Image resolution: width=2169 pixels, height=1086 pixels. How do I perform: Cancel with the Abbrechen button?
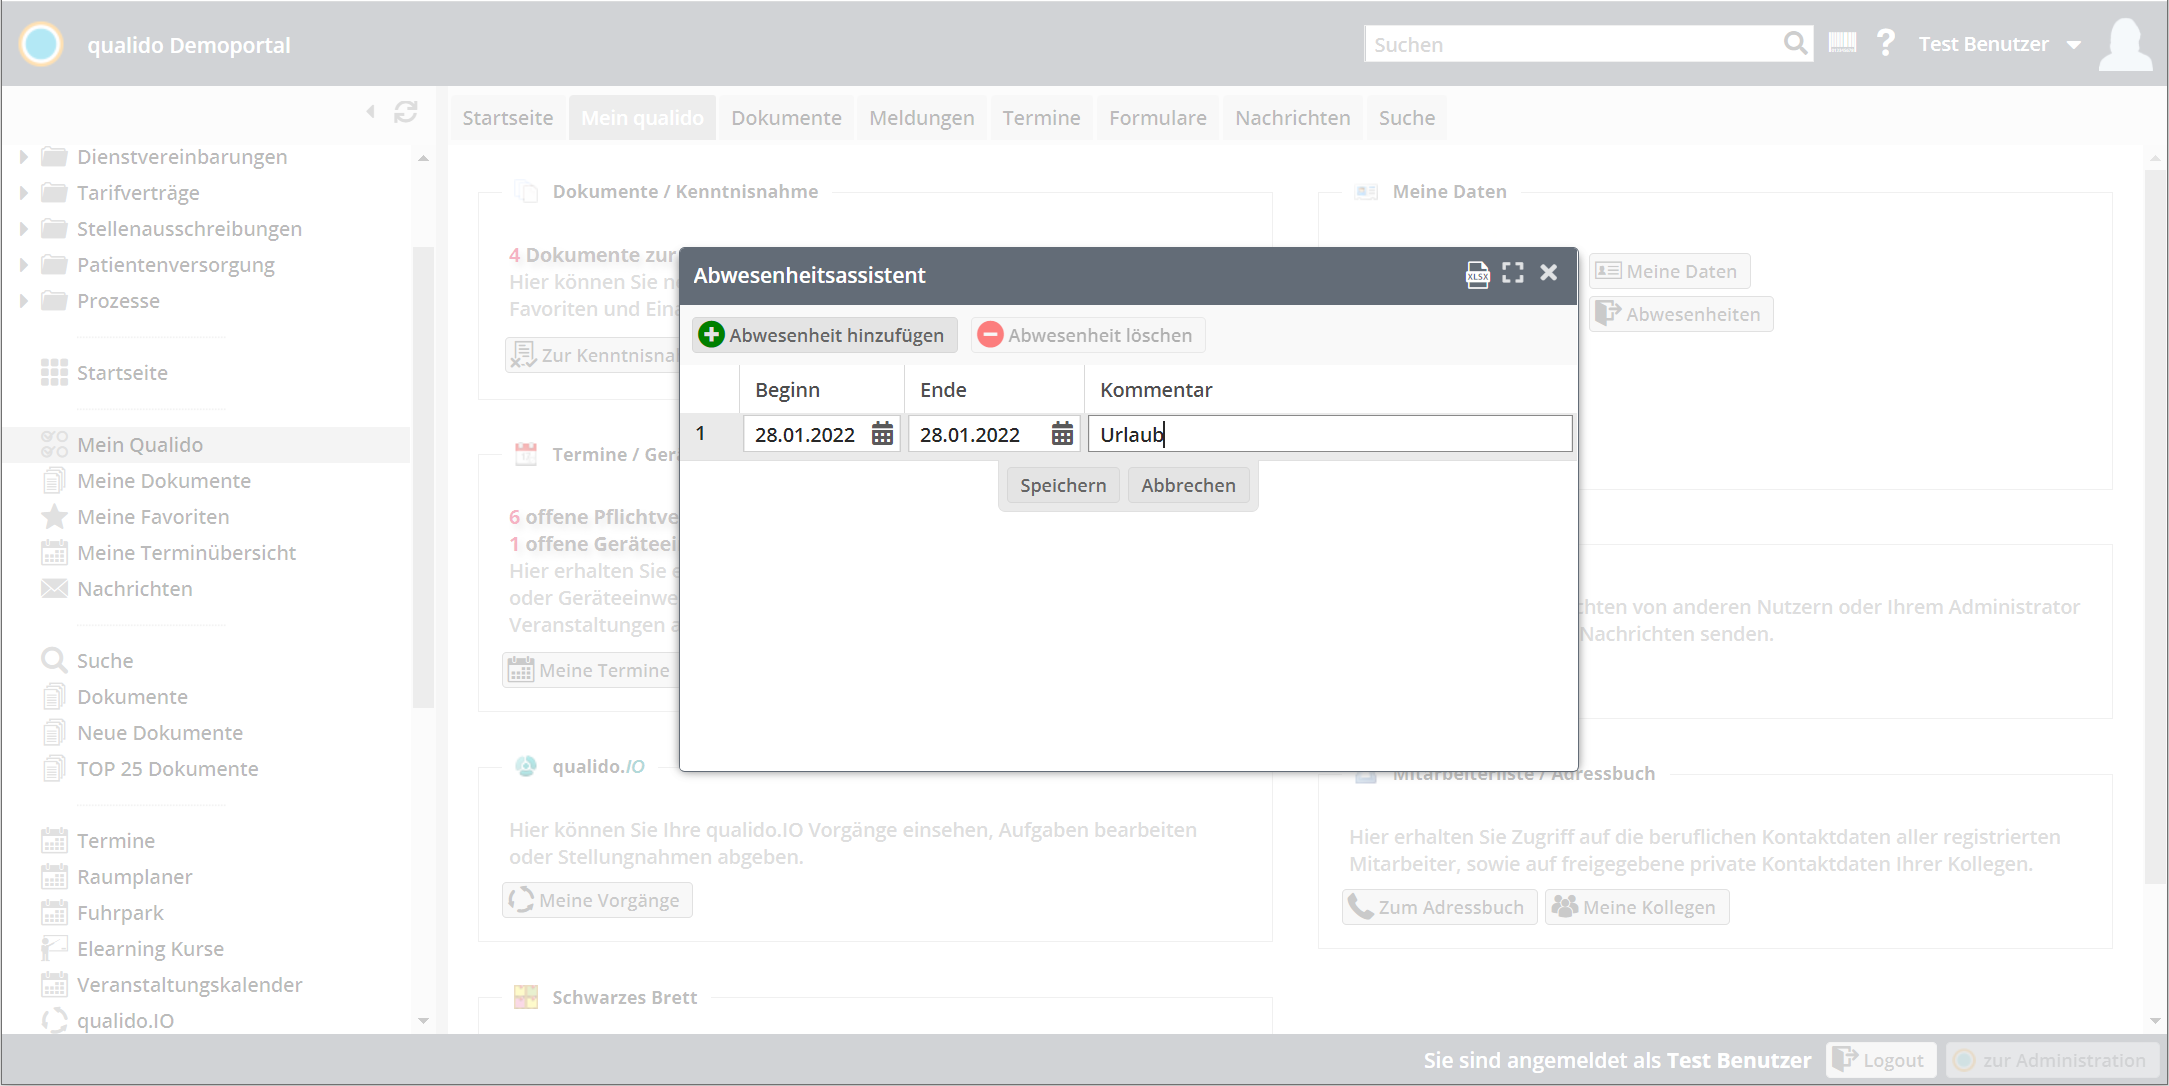coord(1188,486)
